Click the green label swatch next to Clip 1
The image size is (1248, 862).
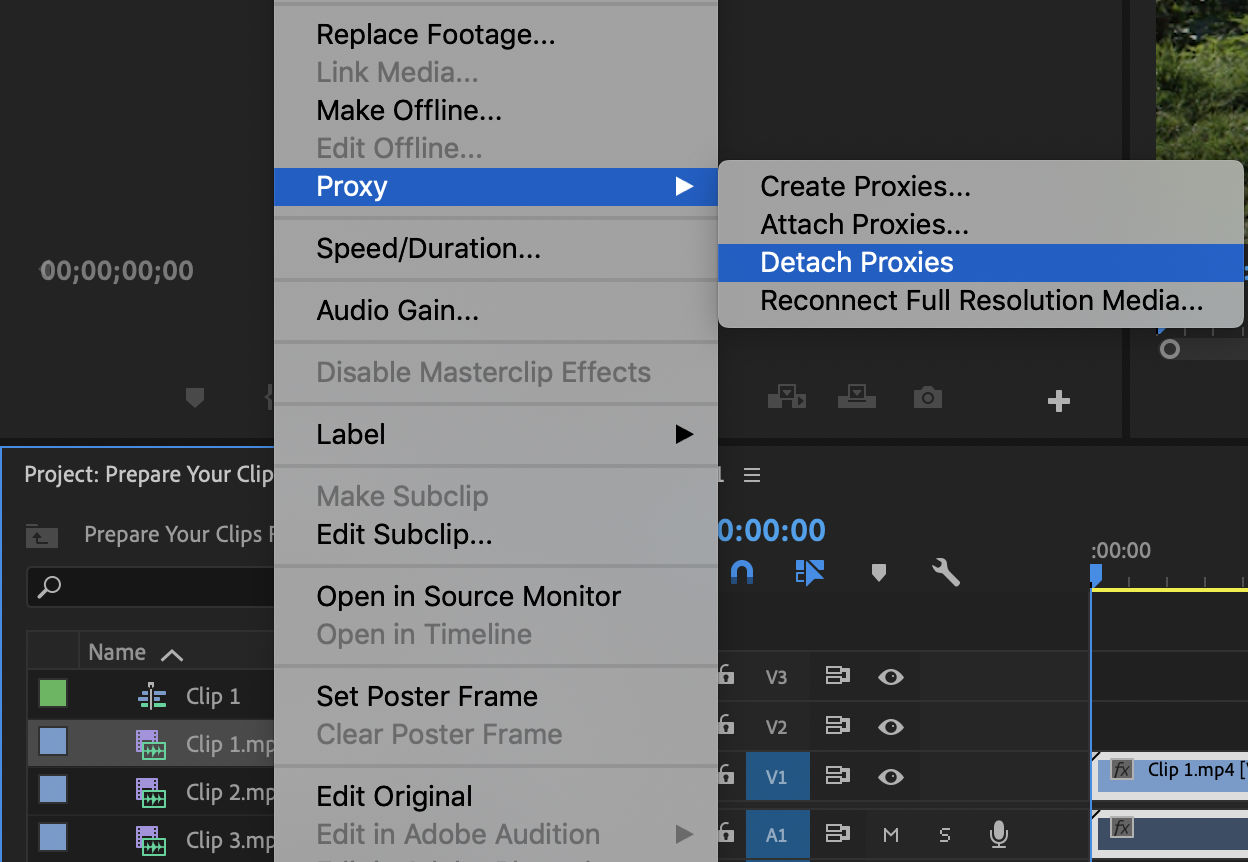(52, 695)
